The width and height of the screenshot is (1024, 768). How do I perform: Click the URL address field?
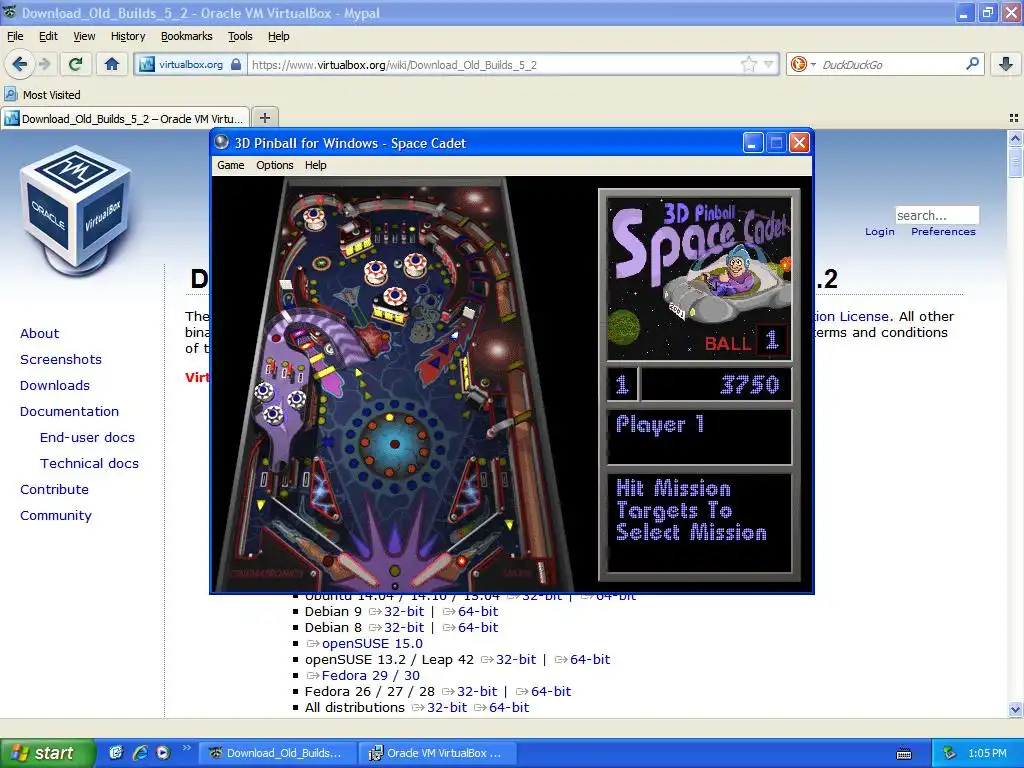[x=495, y=65]
